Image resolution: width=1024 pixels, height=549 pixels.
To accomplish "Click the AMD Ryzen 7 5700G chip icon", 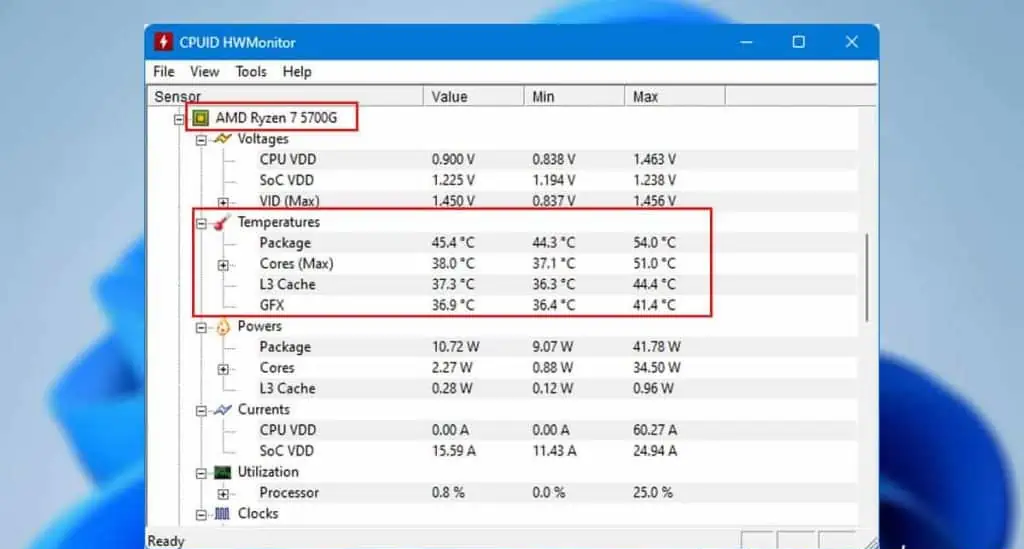I will point(200,118).
